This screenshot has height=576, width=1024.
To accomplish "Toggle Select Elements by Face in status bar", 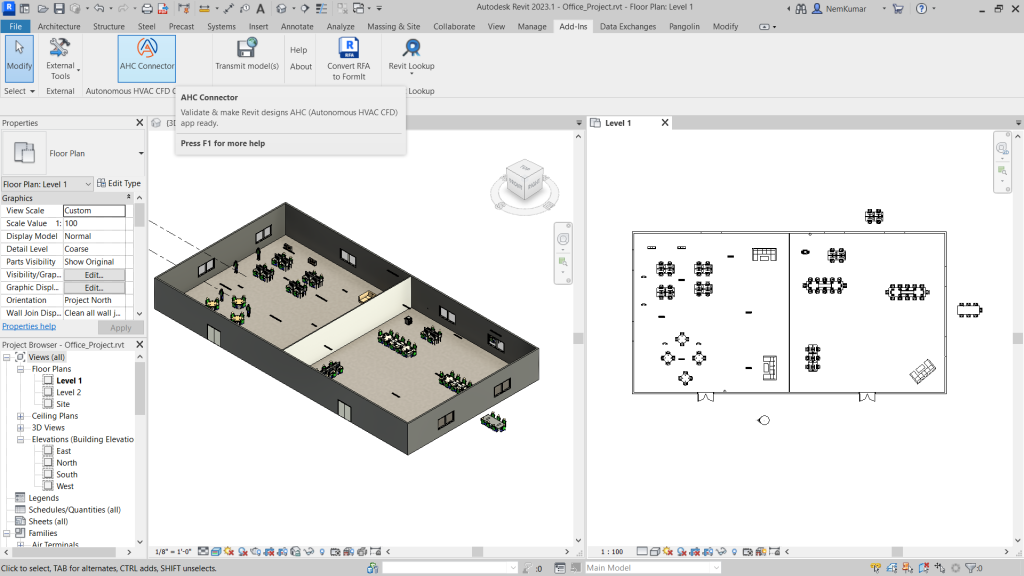I will click(x=923, y=568).
